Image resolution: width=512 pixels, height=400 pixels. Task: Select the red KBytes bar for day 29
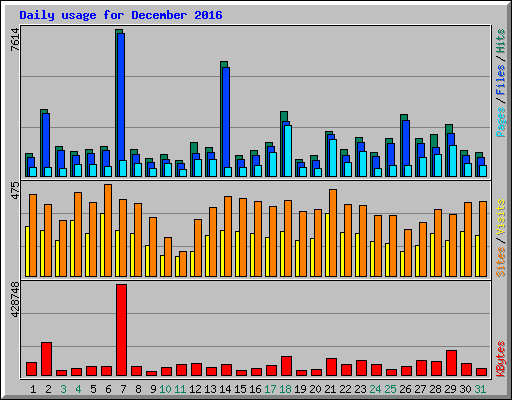[451, 363]
